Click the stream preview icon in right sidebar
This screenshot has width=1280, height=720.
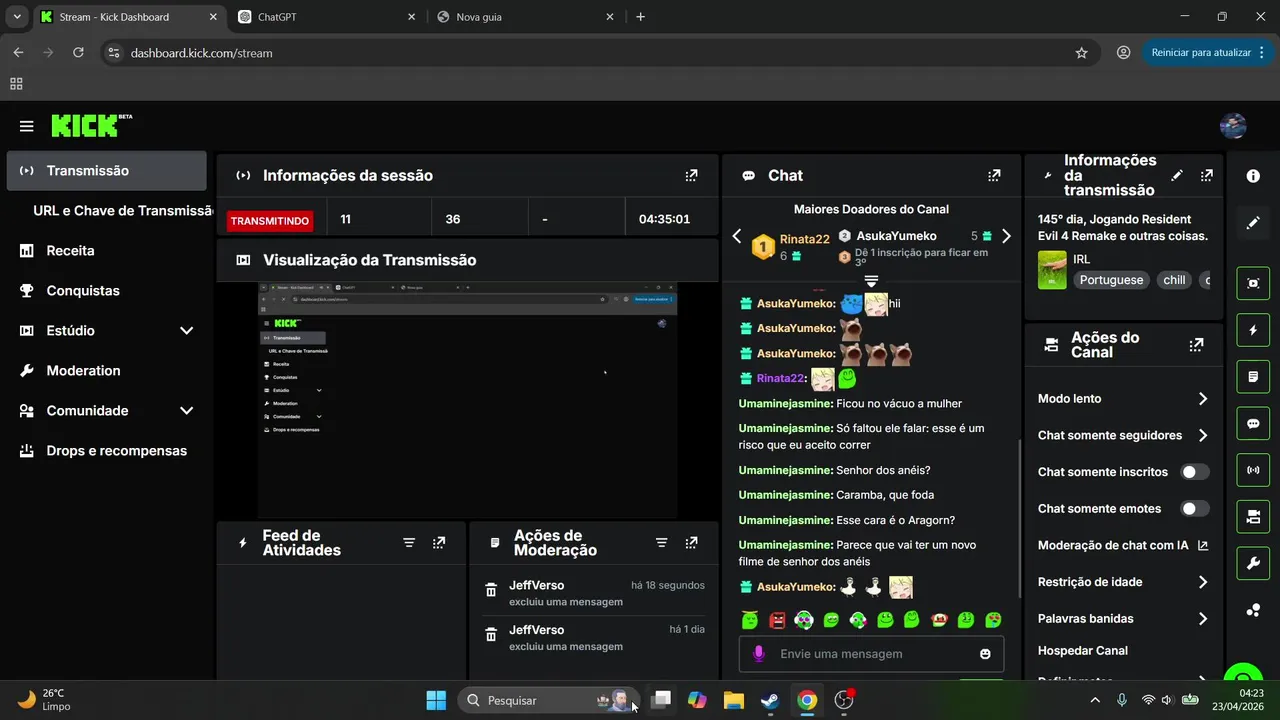(x=1253, y=283)
